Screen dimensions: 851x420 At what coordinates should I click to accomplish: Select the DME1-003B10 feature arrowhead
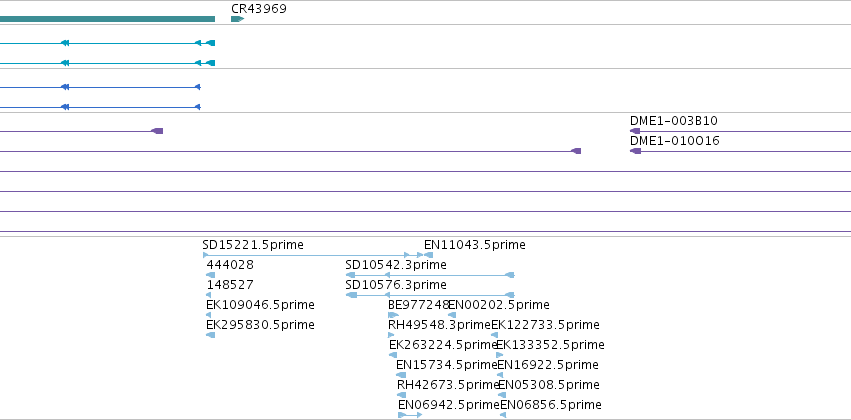(x=635, y=131)
